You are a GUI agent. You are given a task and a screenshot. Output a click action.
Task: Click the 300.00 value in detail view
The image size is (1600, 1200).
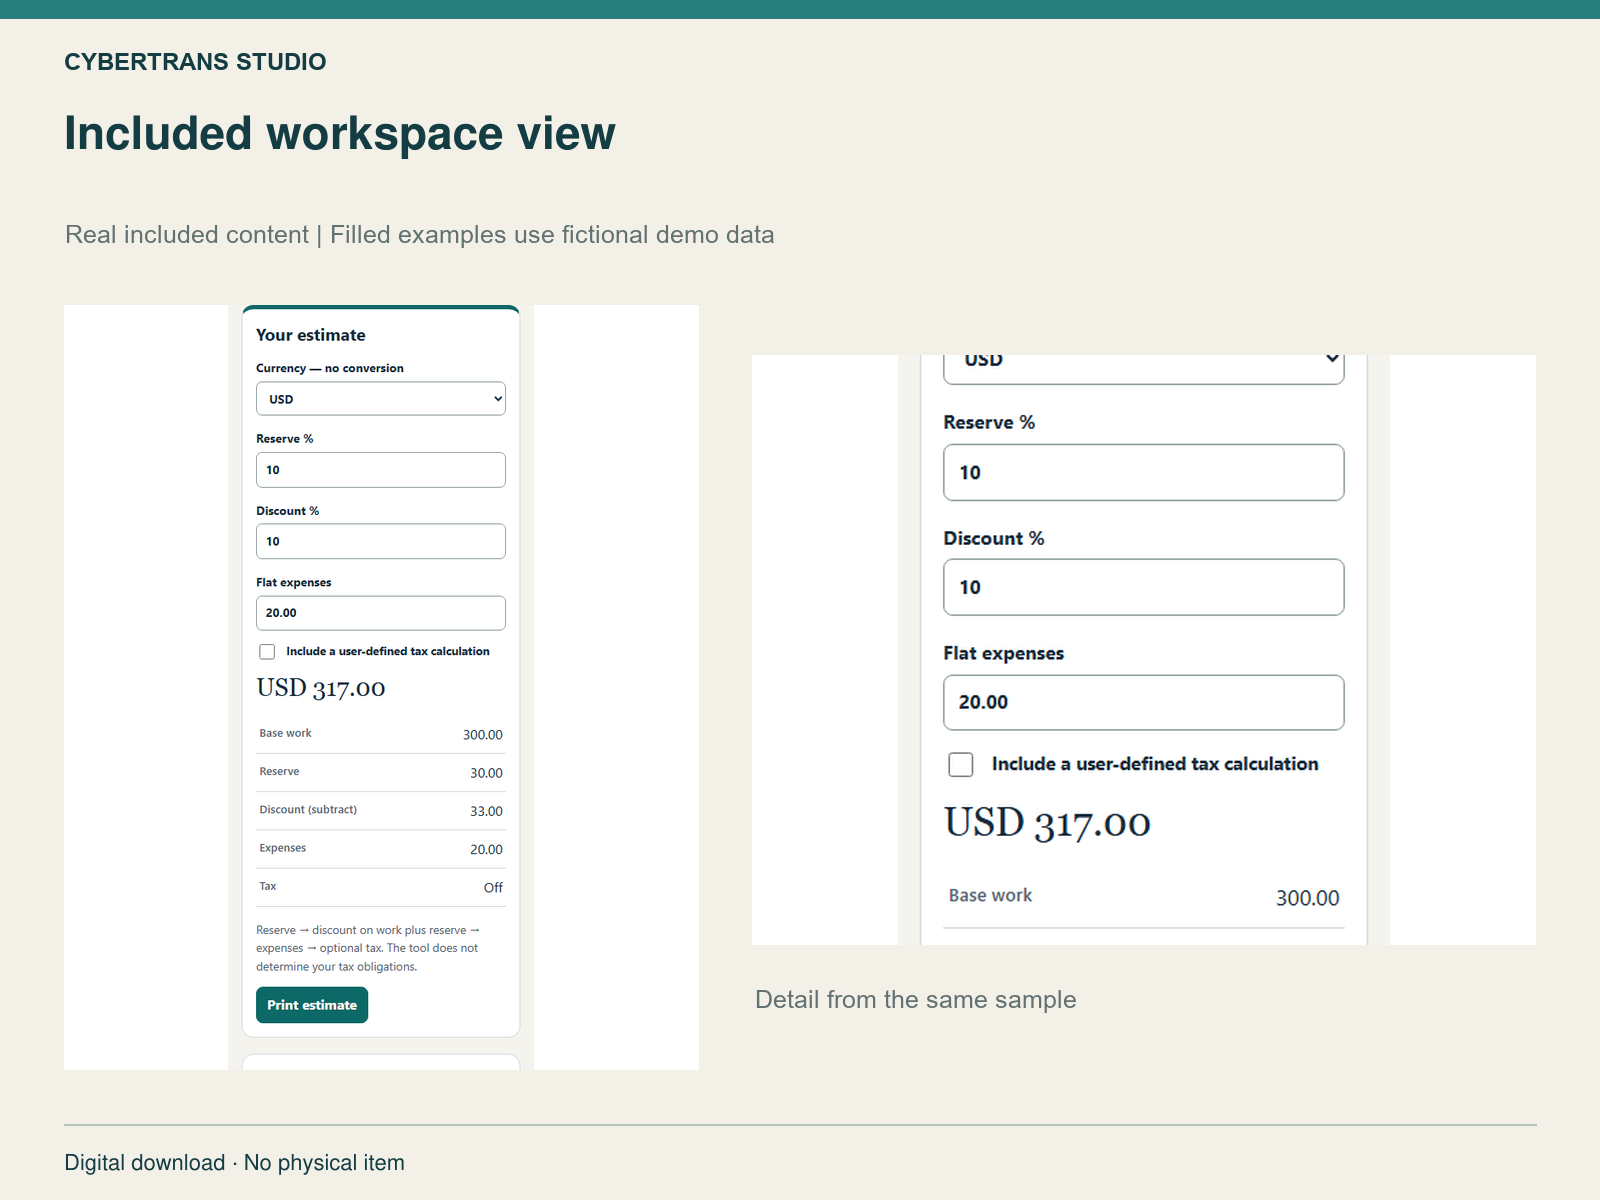[x=1308, y=898]
